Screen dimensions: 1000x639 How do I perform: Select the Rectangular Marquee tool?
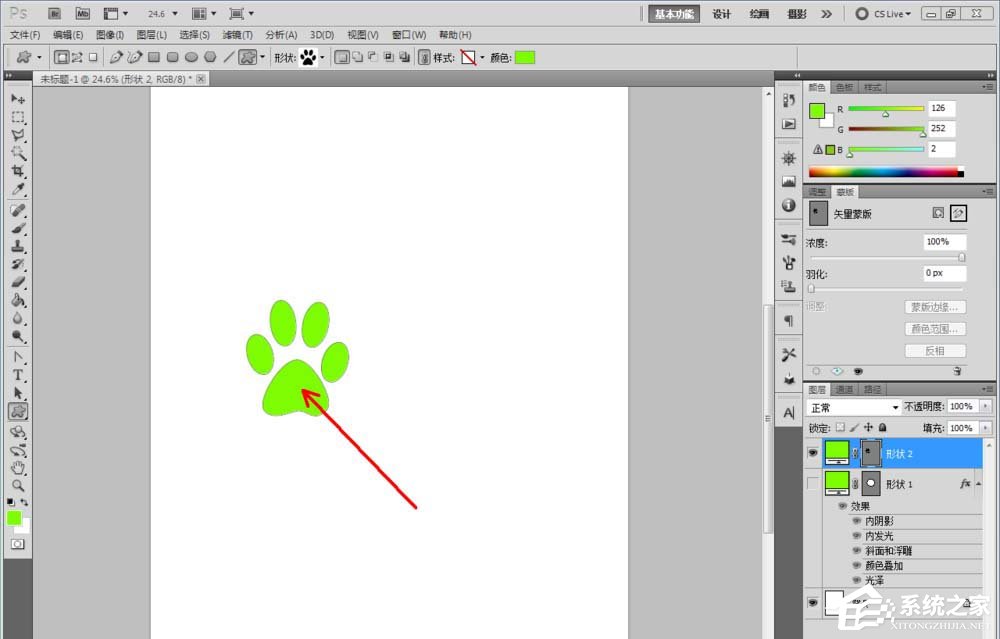coord(18,117)
